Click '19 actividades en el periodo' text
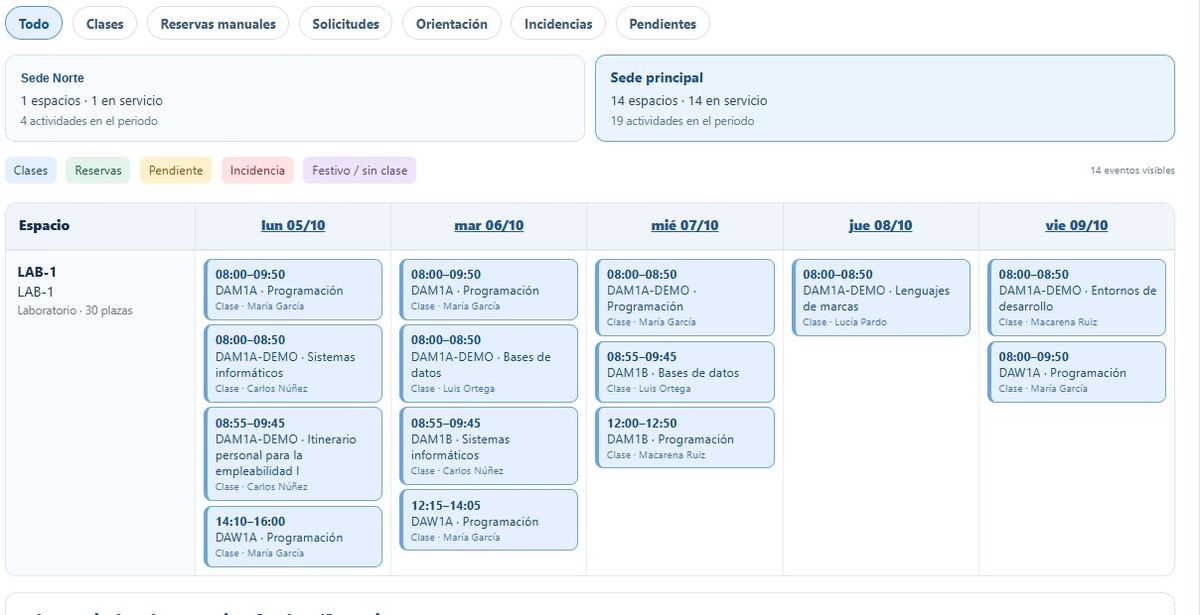The width and height of the screenshot is (1200, 615). (682, 121)
